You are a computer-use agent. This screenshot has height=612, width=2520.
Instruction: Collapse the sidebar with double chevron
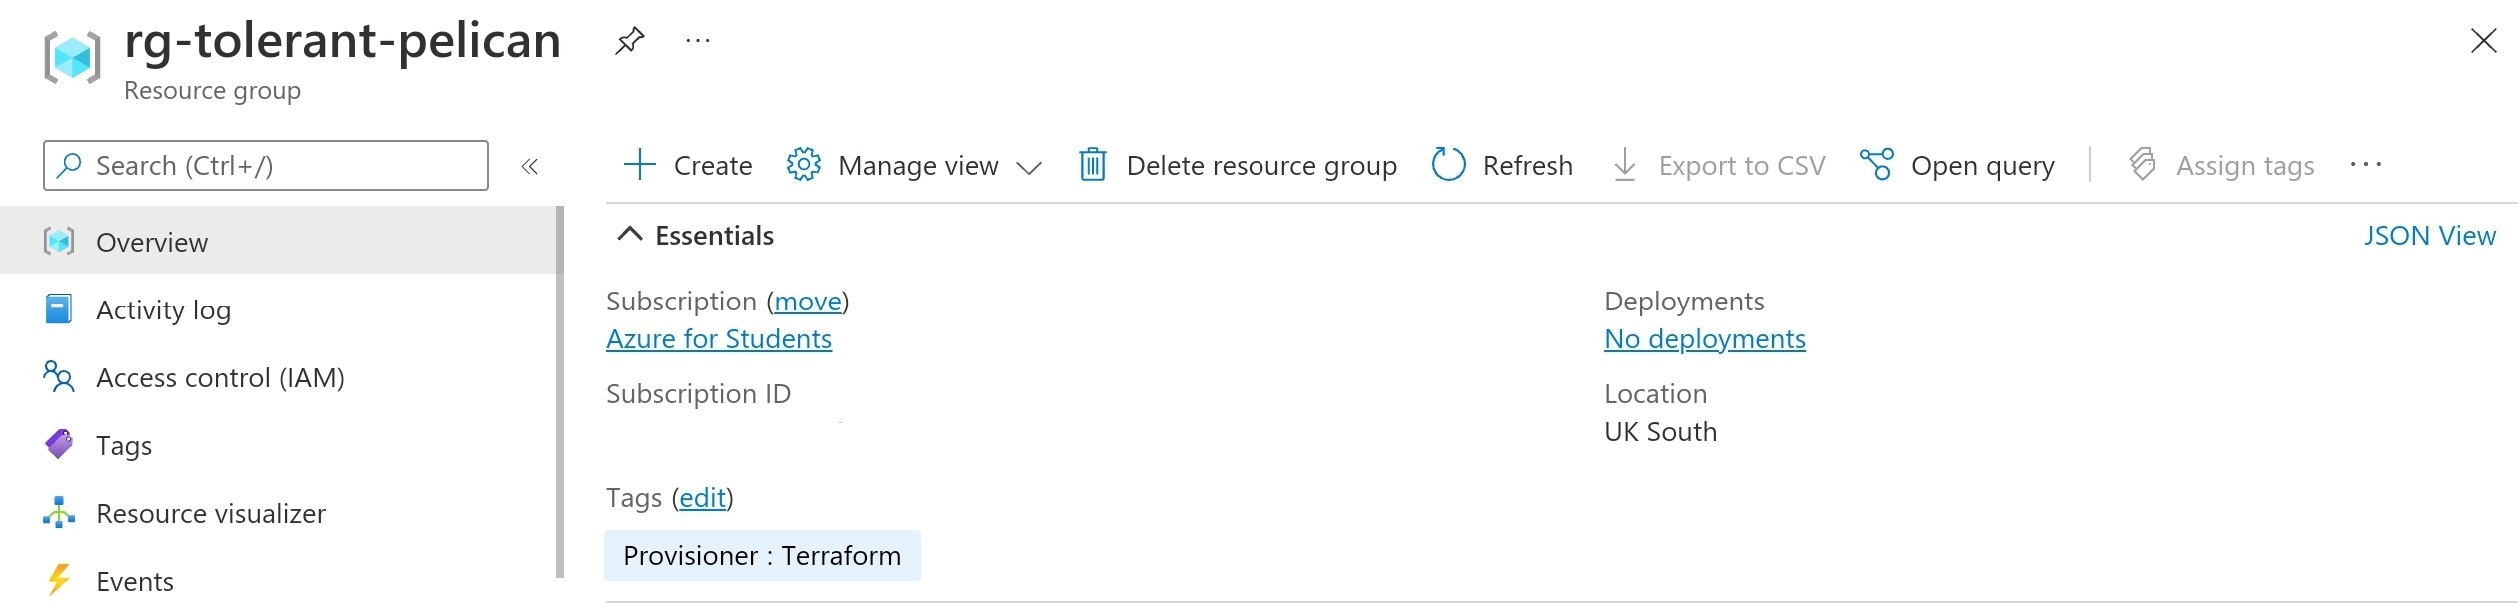530,166
